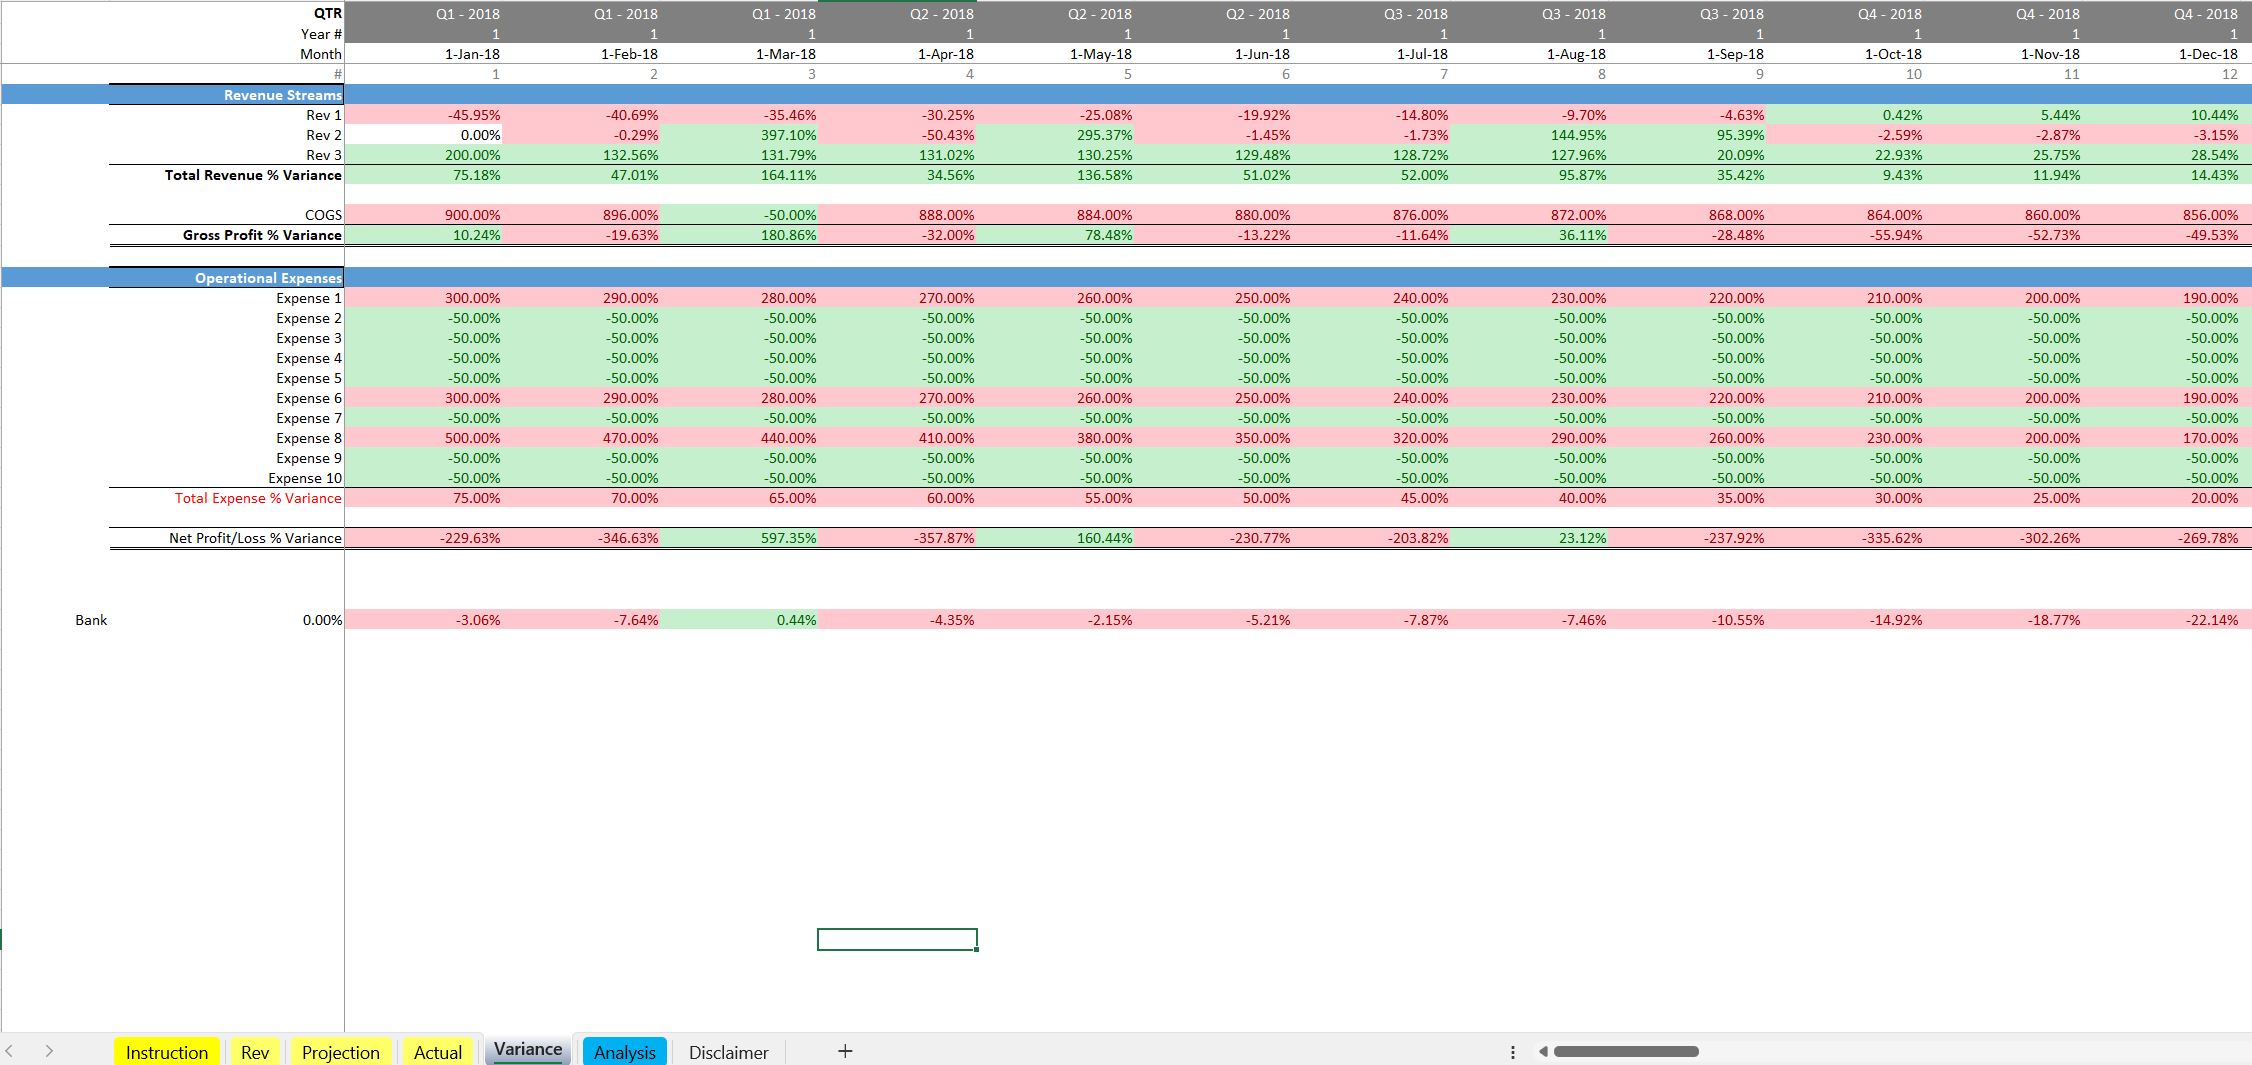This screenshot has width=2252, height=1065.
Task: Switch to the Rev sheet tab
Action: pyautogui.click(x=254, y=1052)
